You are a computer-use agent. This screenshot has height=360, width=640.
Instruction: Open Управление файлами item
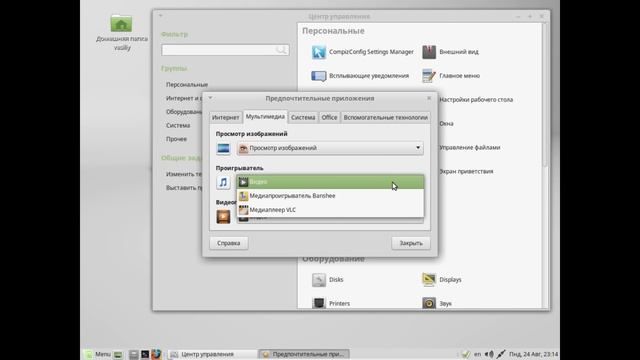click(469, 147)
